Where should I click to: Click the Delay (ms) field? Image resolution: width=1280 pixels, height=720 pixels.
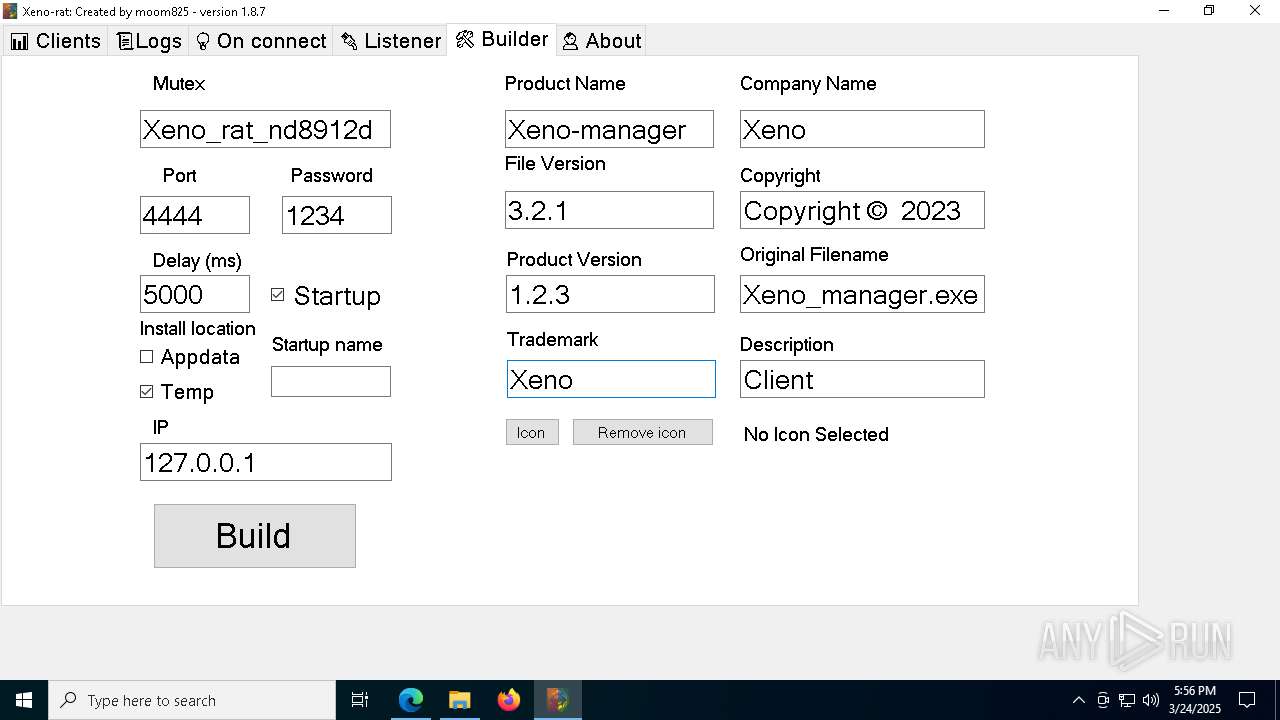195,294
